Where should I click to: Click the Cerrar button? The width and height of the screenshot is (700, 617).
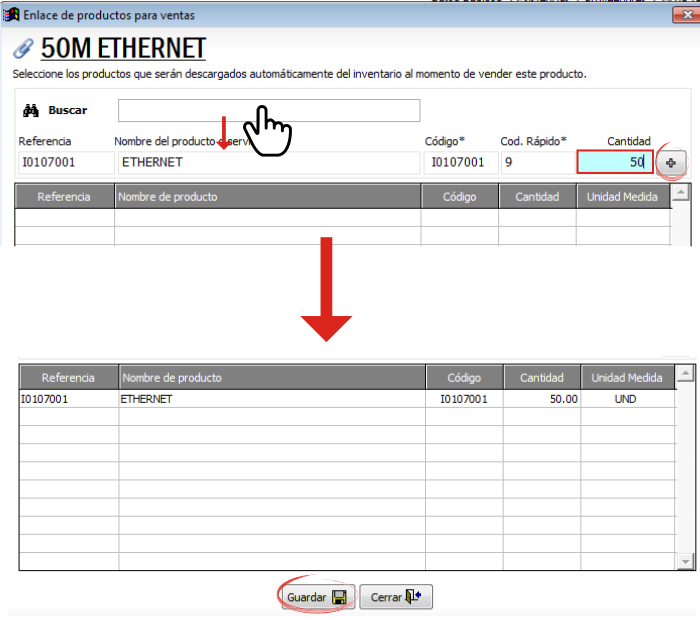click(396, 596)
